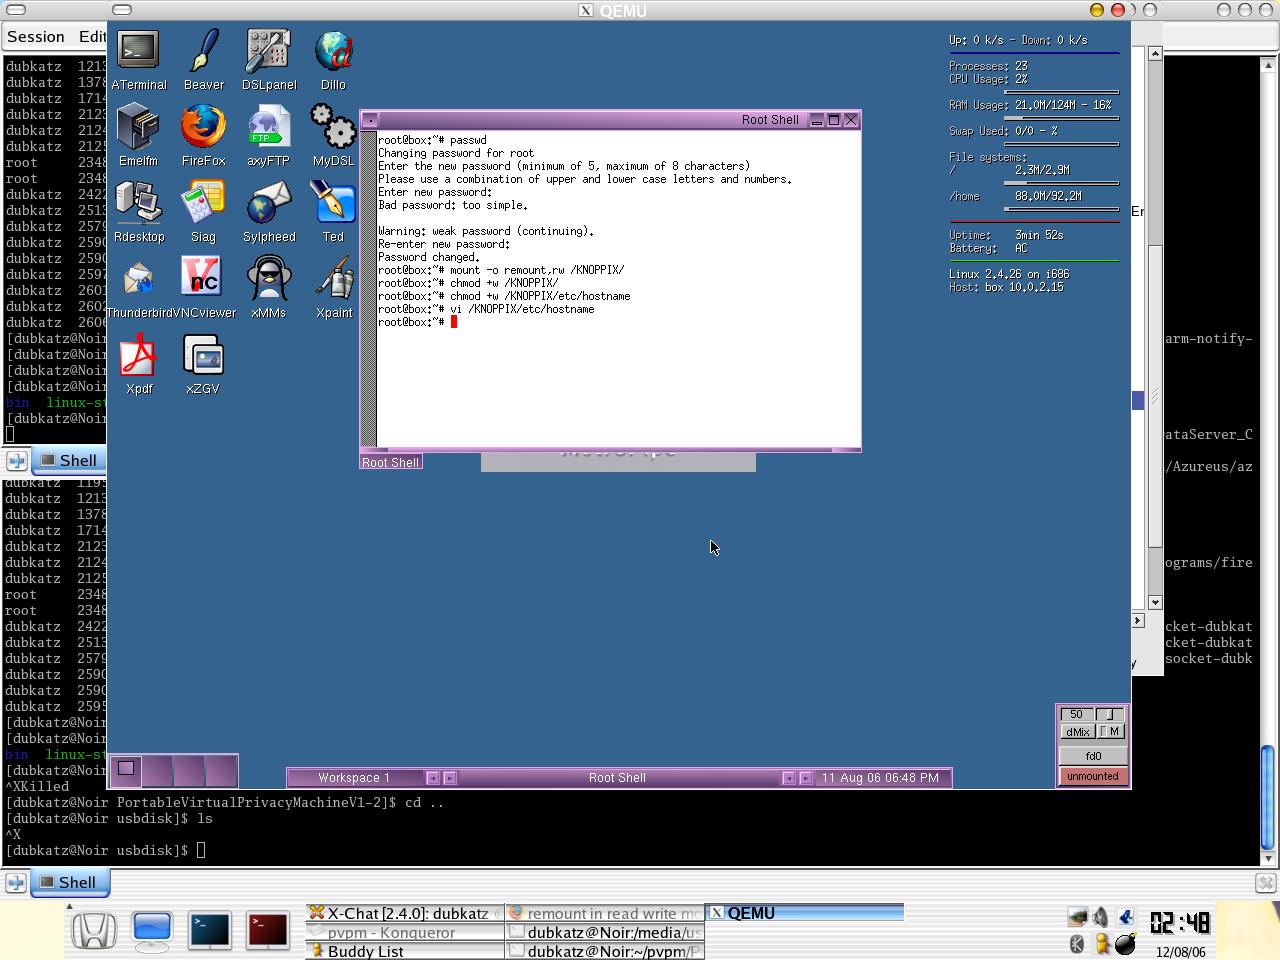Click previous window arrow beside Root Shell
Image resolution: width=1280 pixels, height=960 pixels.
(788, 778)
